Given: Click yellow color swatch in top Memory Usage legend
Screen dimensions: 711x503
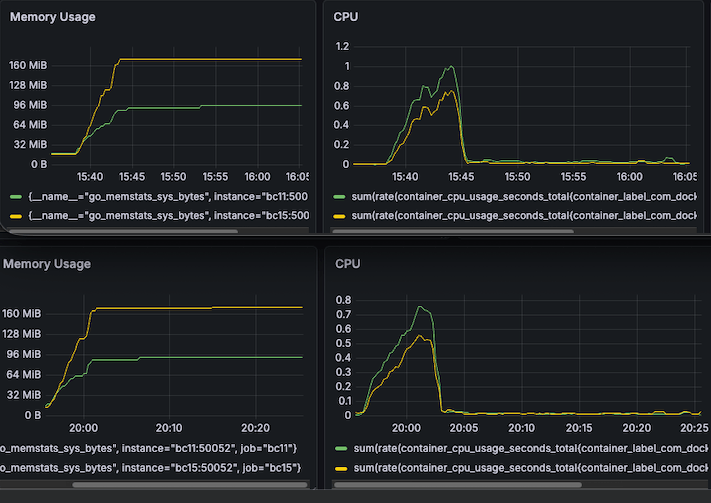Looking at the screenshot, I should [x=16, y=215].
